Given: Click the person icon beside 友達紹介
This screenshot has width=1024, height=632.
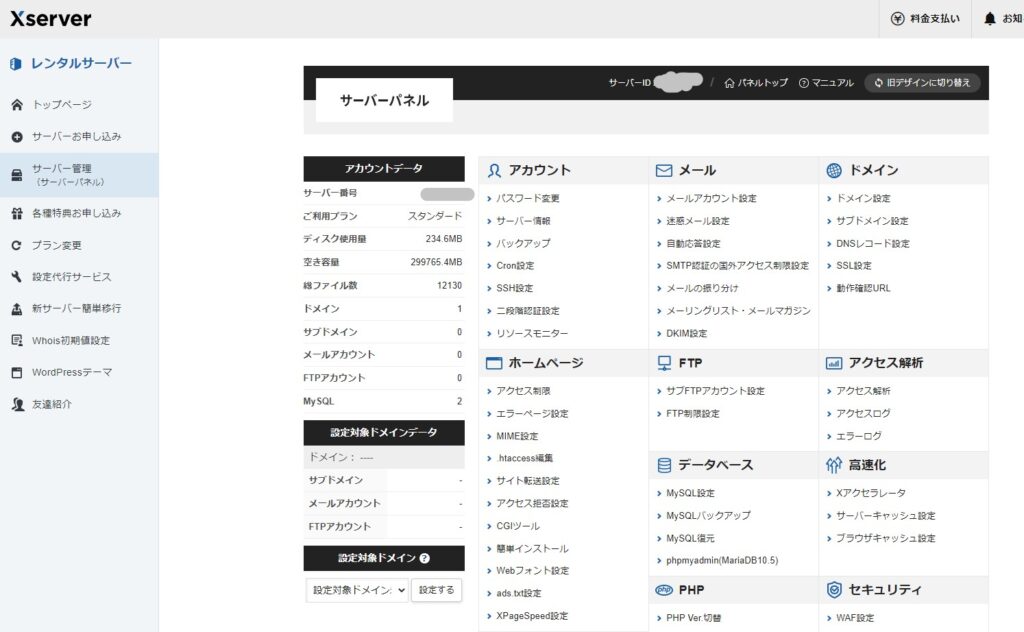Looking at the screenshot, I should pyautogui.click(x=18, y=404).
